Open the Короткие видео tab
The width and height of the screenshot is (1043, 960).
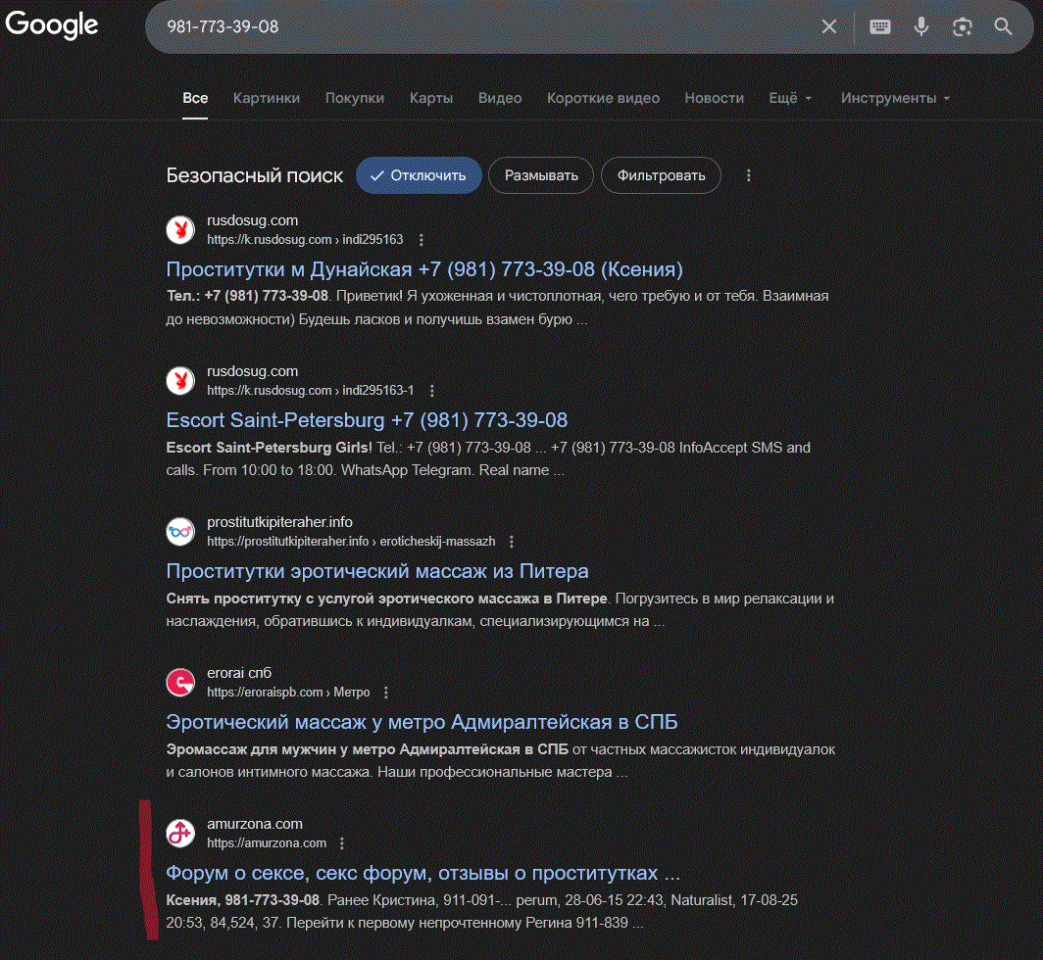coord(603,98)
